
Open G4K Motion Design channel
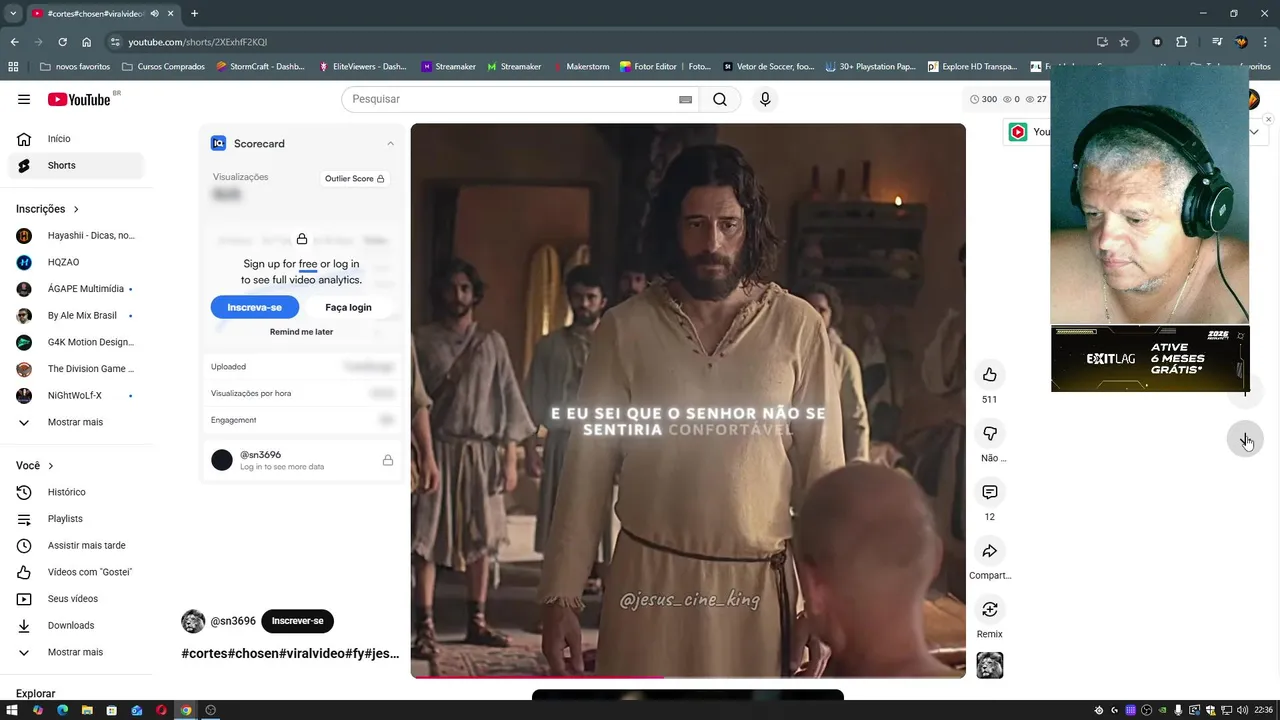(x=76, y=342)
